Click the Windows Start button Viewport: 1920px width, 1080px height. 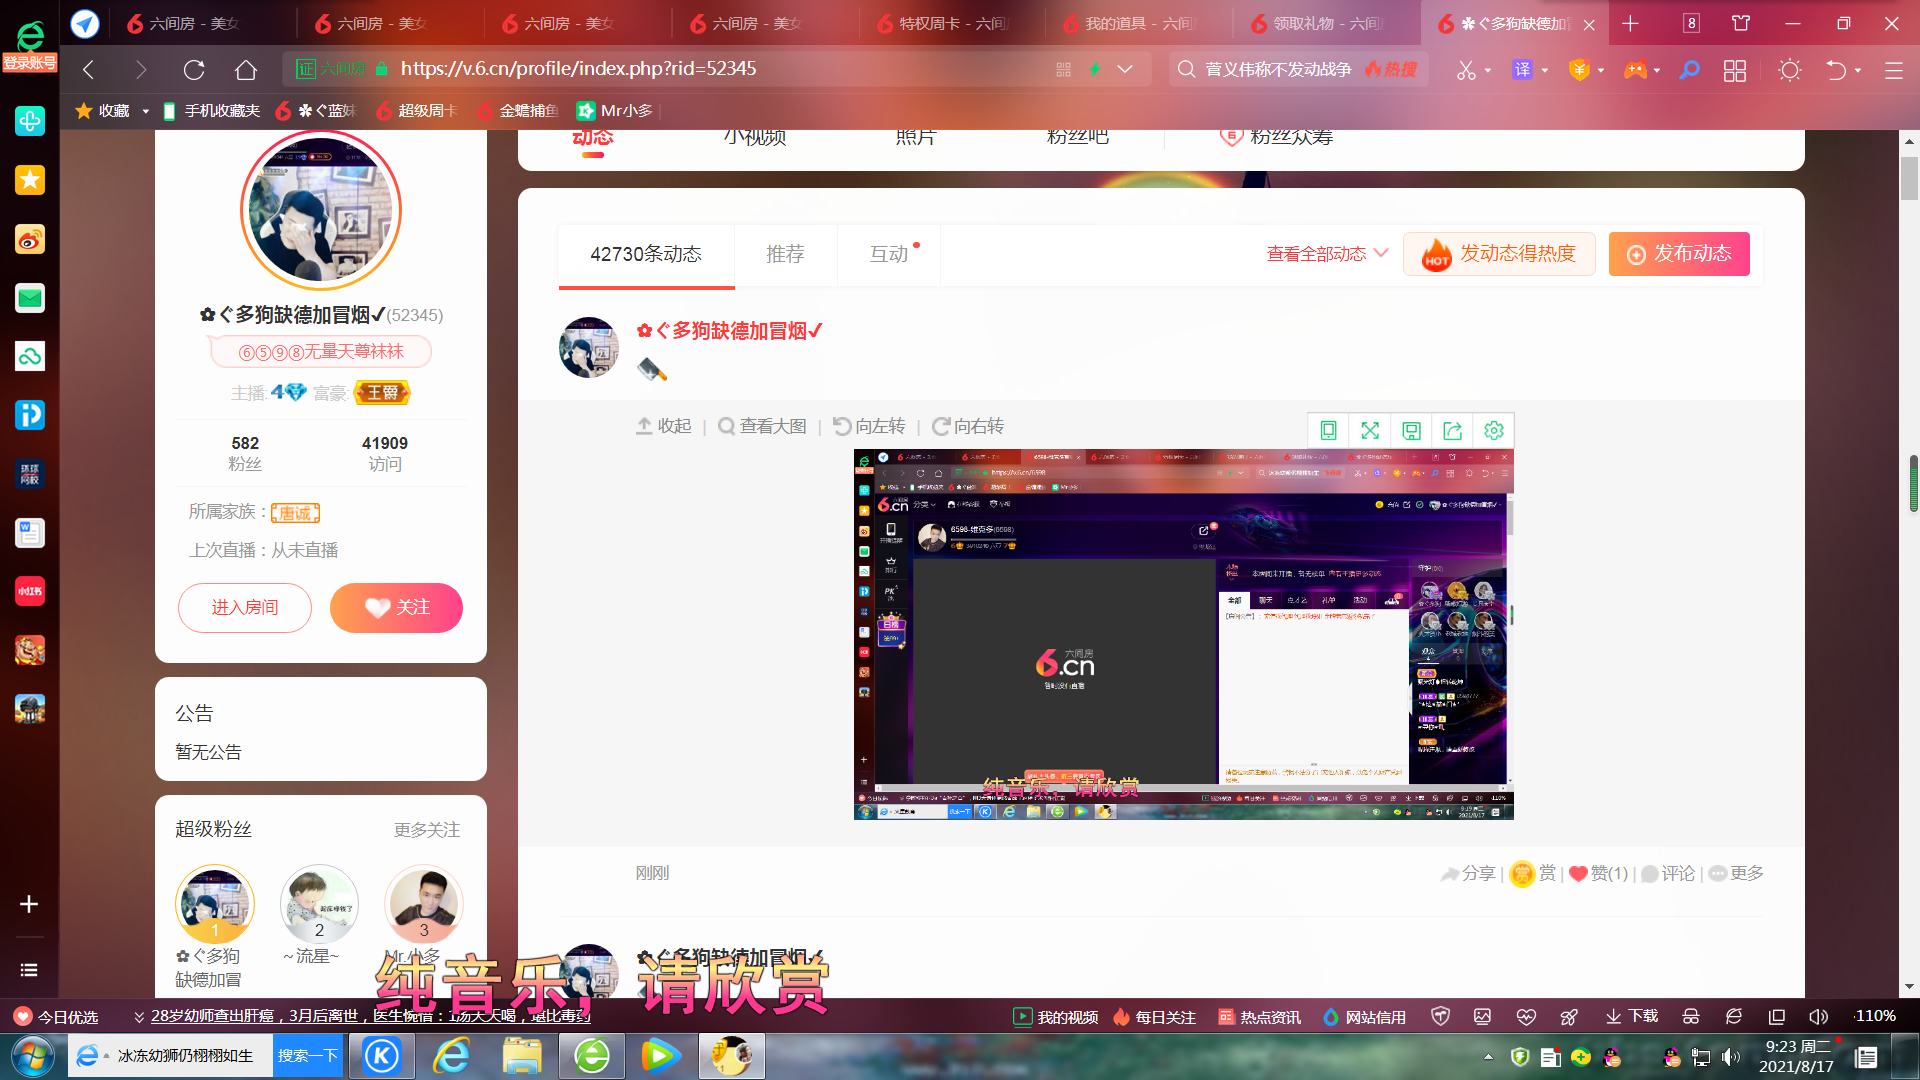[x=33, y=1056]
